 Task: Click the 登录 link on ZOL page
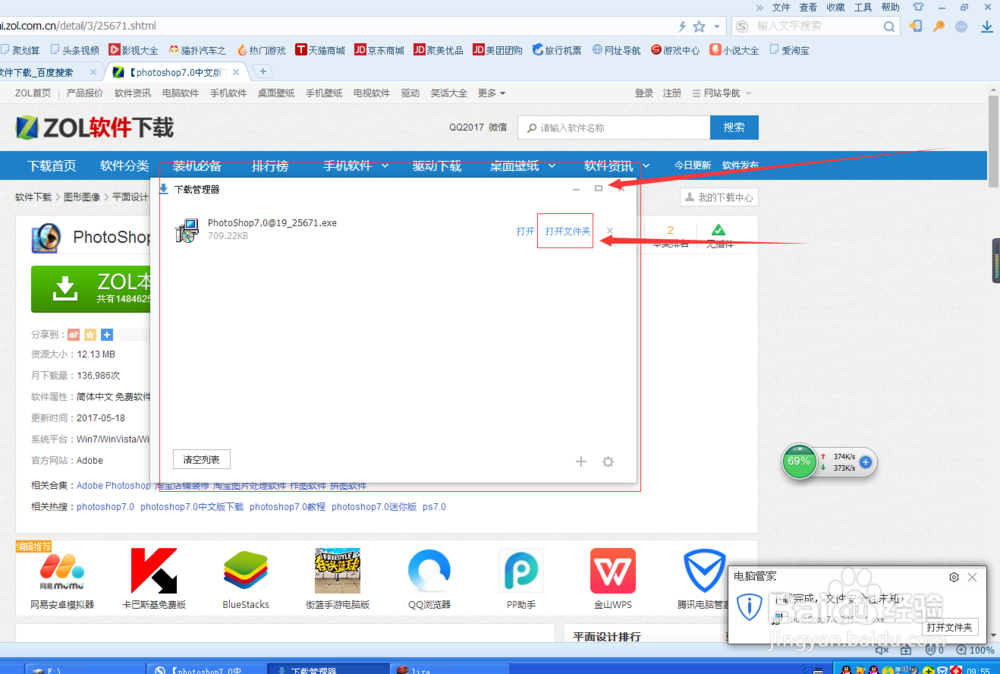[x=643, y=93]
